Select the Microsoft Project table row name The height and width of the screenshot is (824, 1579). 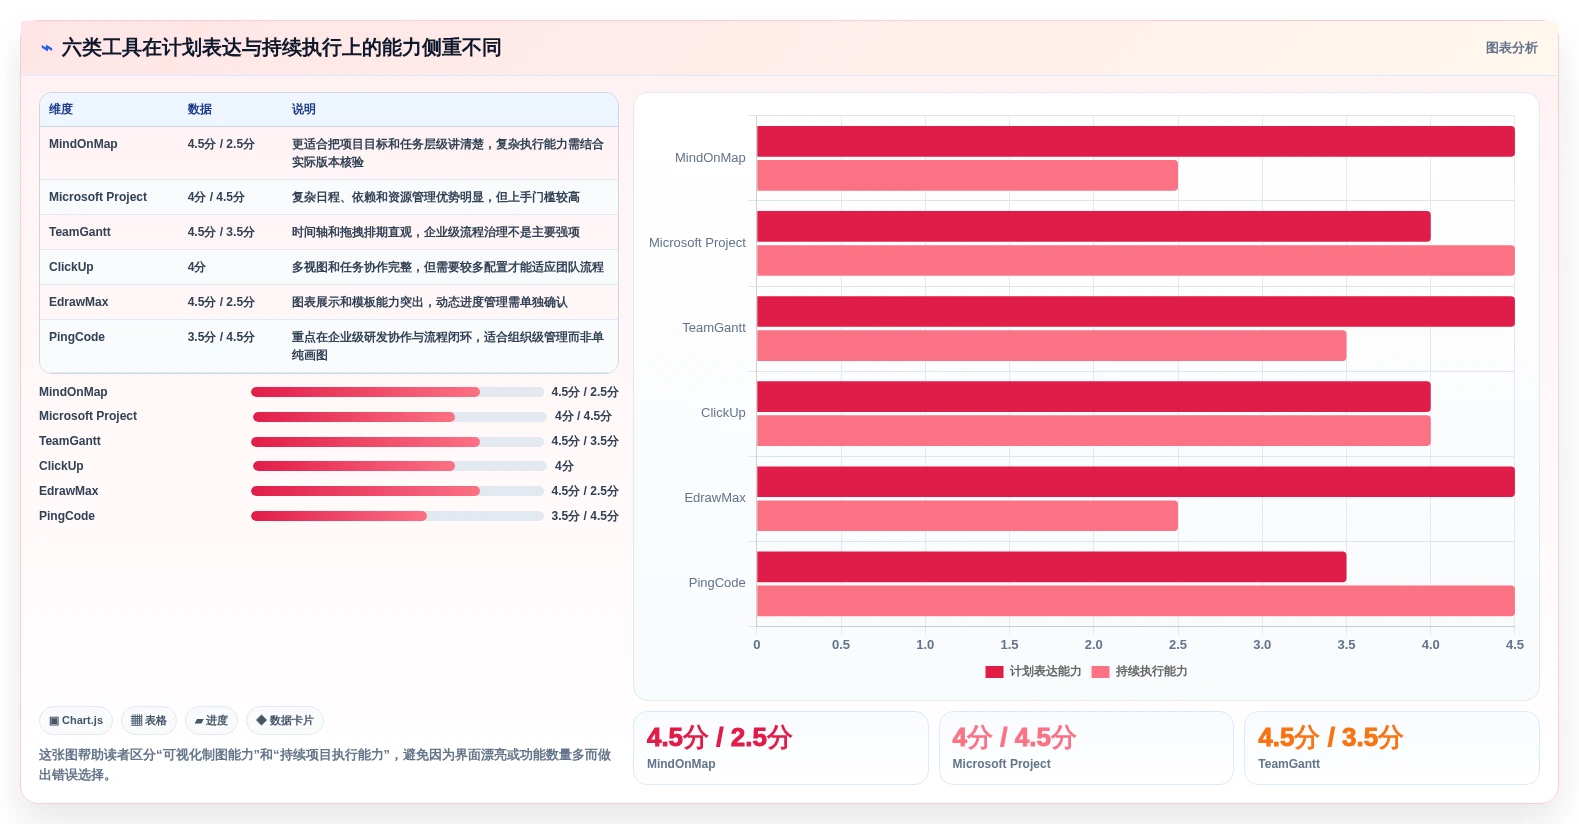98,197
